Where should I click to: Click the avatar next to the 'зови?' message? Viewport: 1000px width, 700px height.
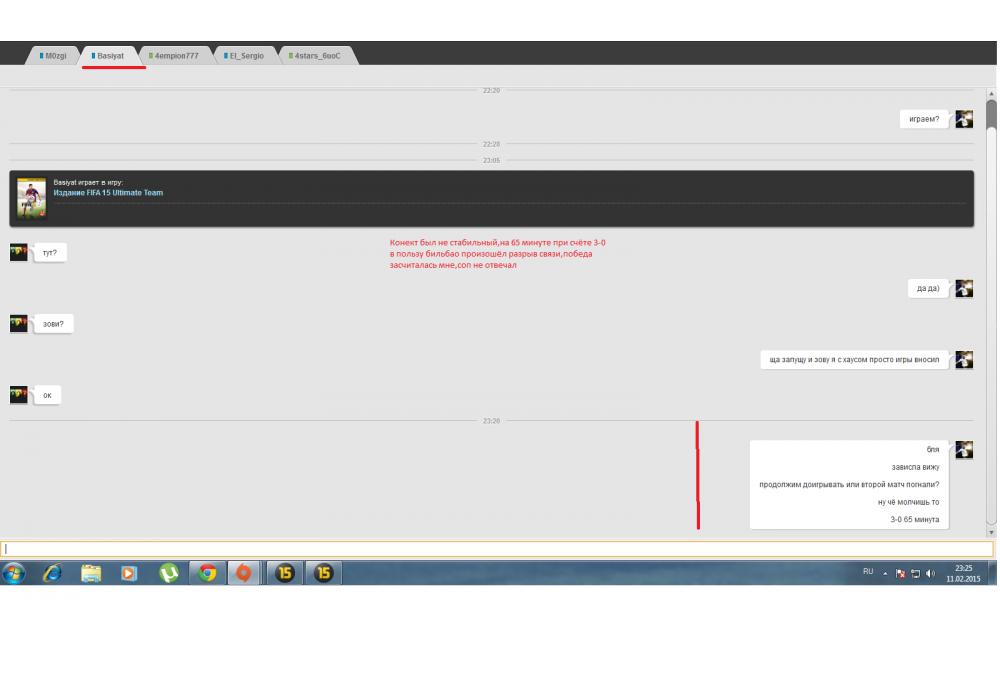pos(19,324)
